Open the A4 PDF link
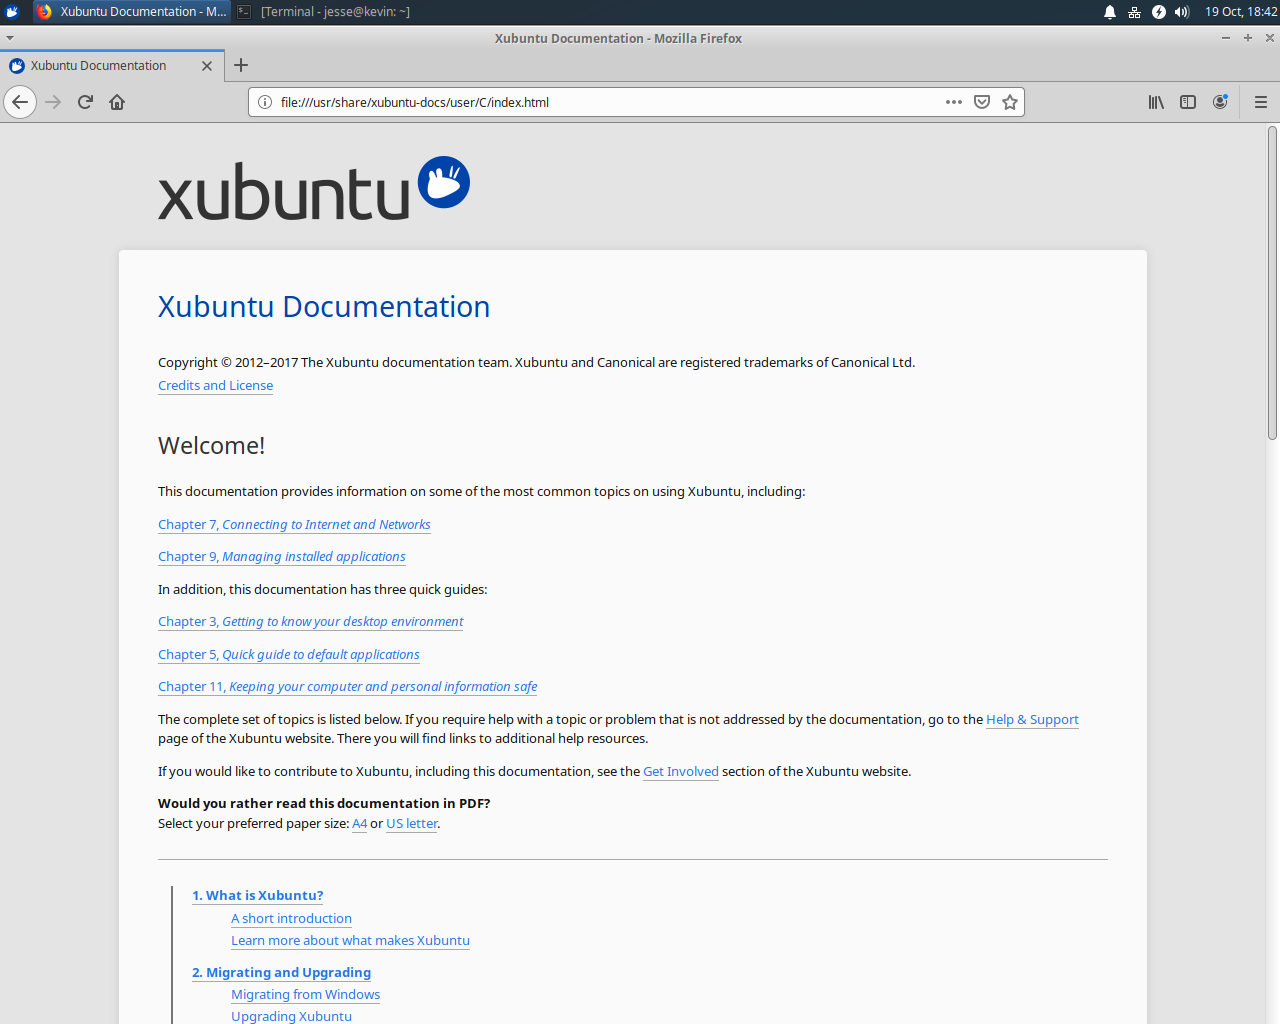This screenshot has width=1280, height=1024. tap(360, 824)
